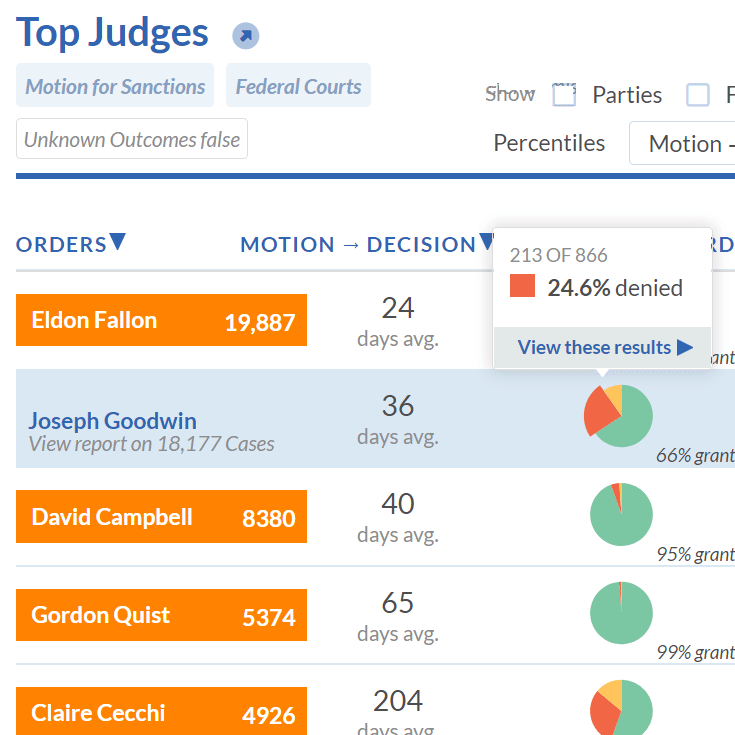Click the David Campbell orders bar
The height and width of the screenshot is (735, 735).
tap(161, 517)
